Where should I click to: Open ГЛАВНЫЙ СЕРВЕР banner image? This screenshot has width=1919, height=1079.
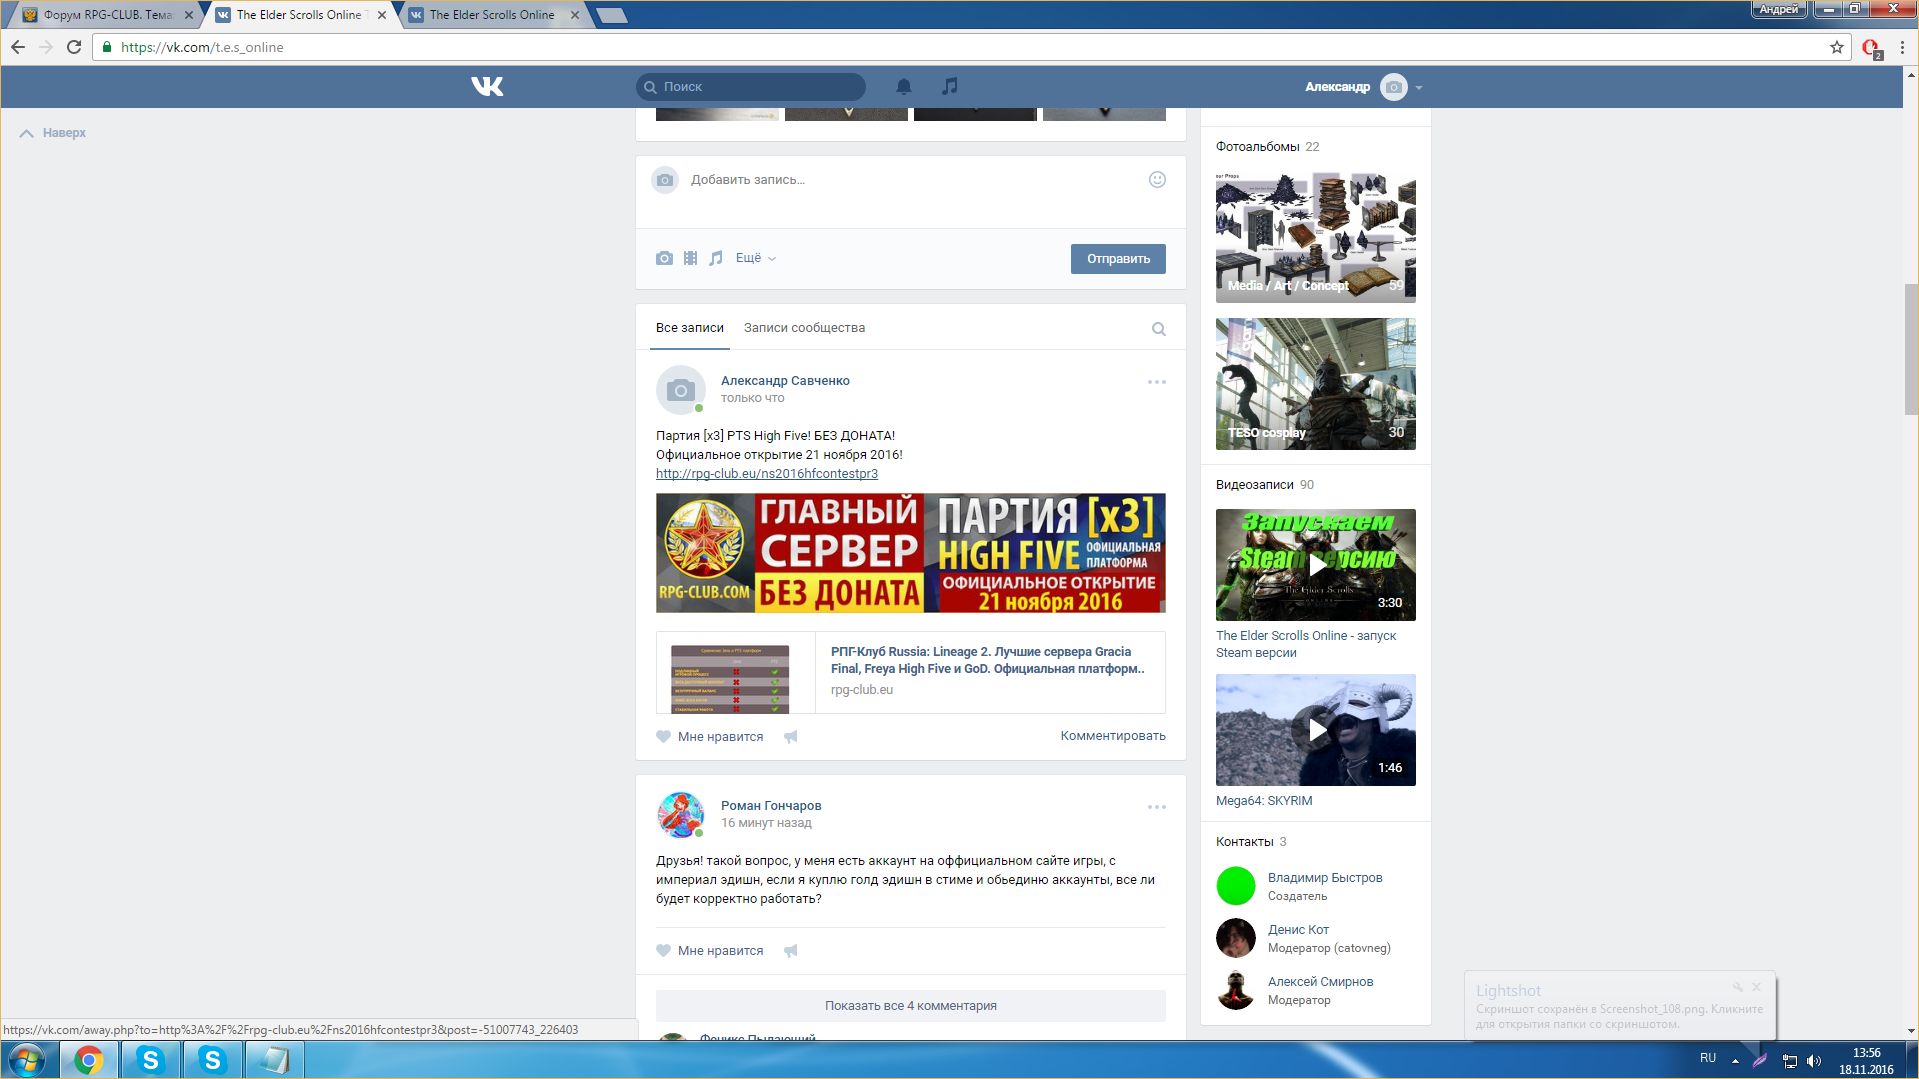tap(911, 553)
